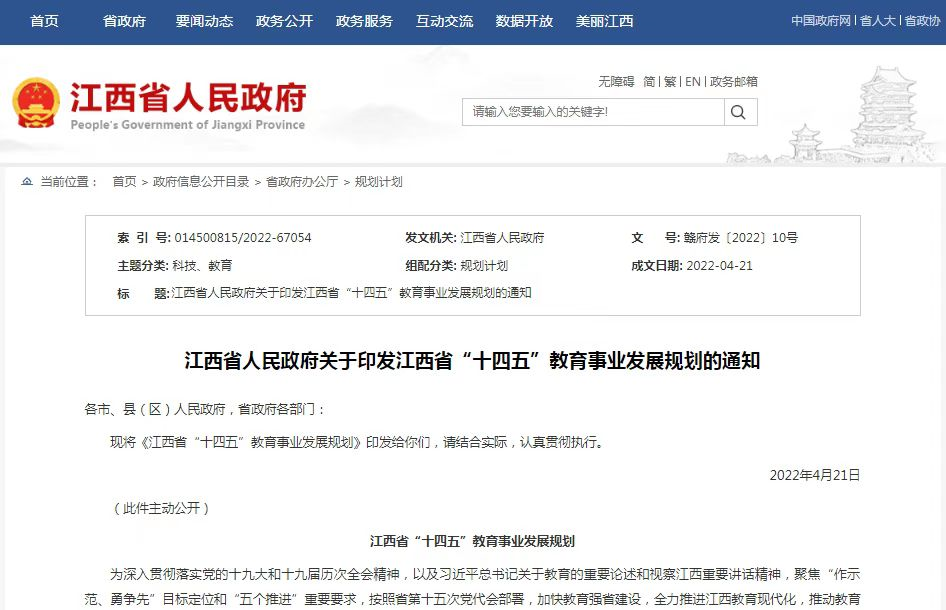Open 政务邮箱 from the header
This screenshot has width=946, height=610.
tap(734, 80)
